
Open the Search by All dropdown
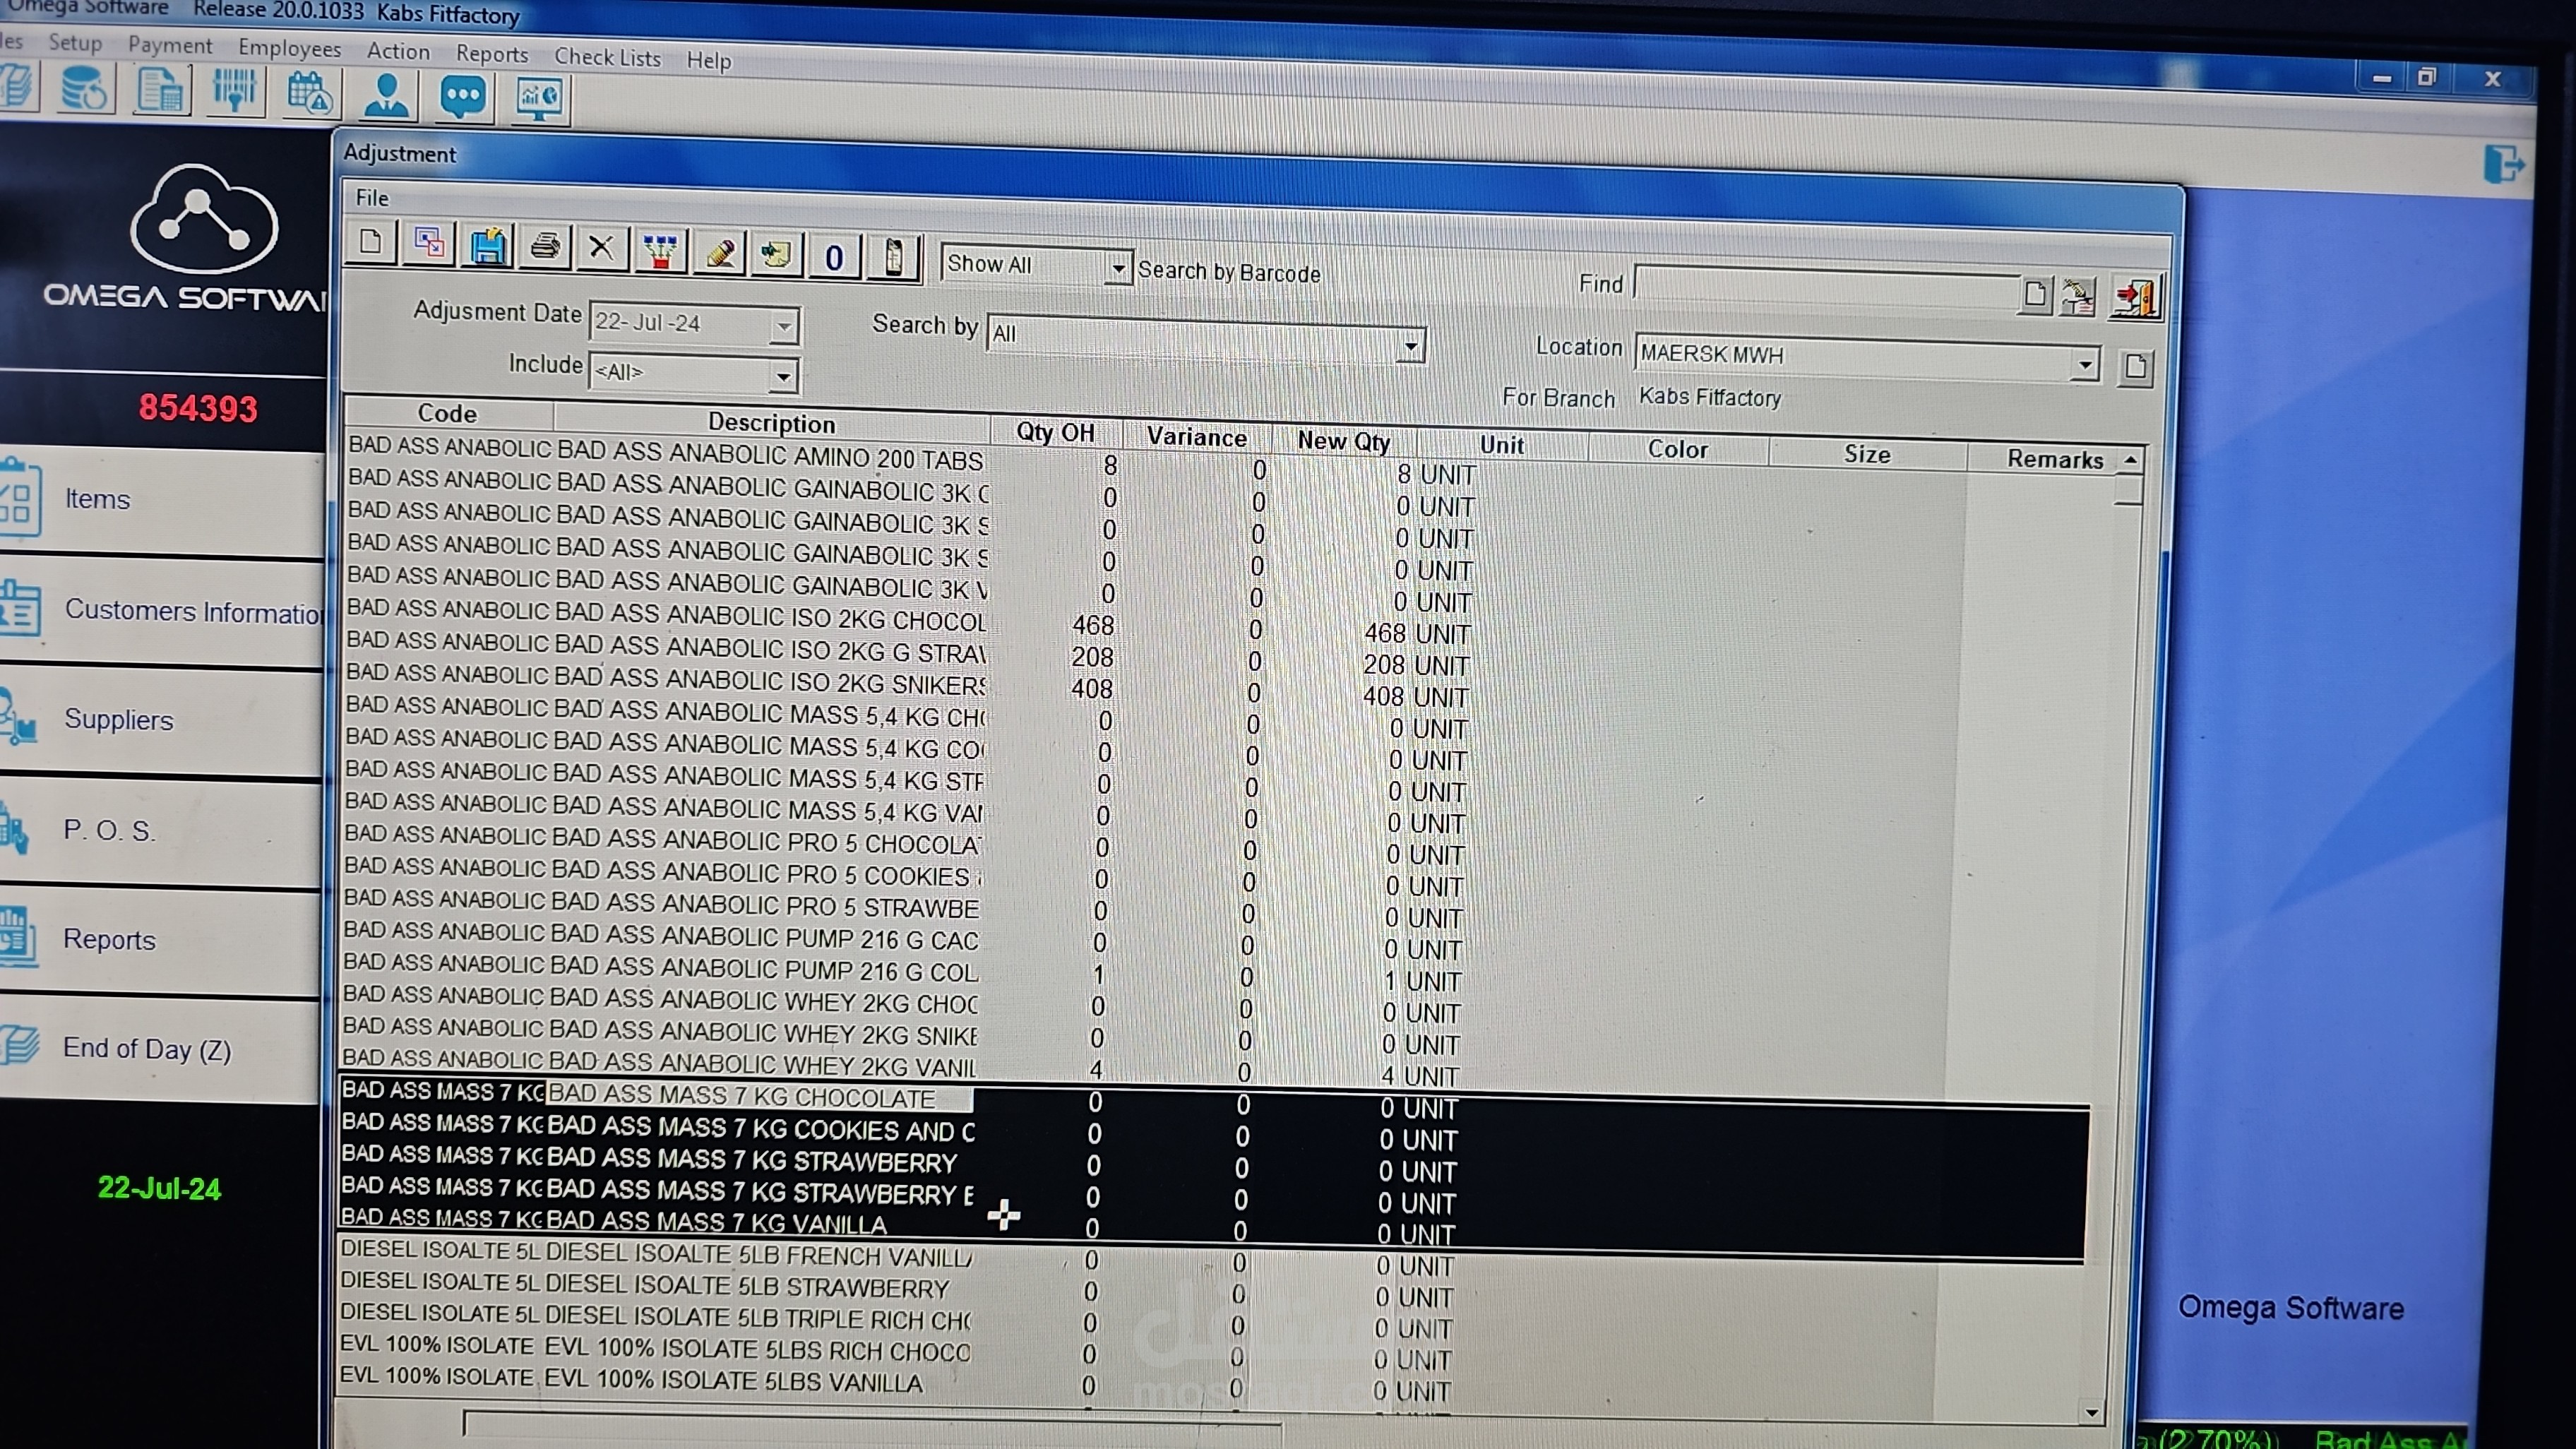click(x=1410, y=346)
